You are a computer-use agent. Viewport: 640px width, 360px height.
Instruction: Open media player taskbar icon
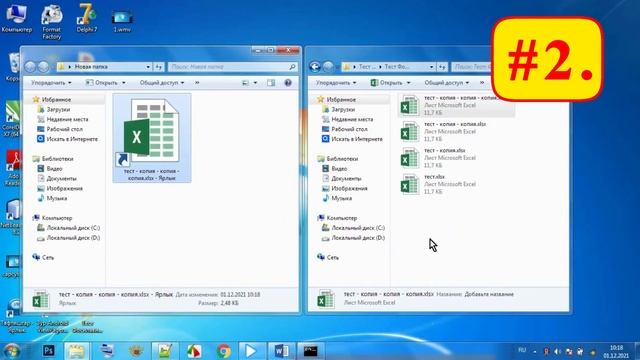coord(250,351)
